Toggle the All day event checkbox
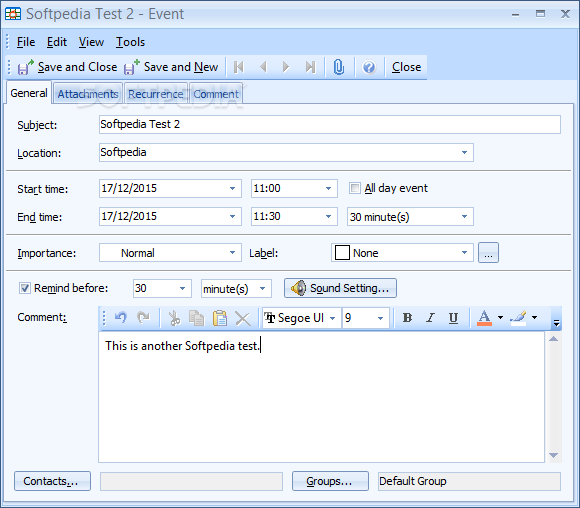Screen dimensions: 580x508 pos(354,188)
